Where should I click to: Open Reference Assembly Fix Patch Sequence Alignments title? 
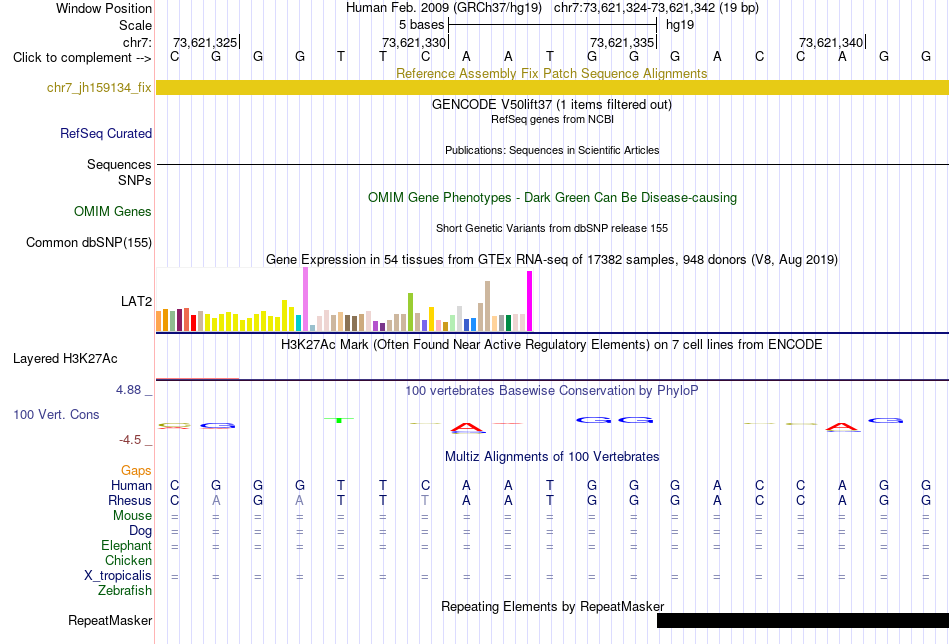pos(552,73)
